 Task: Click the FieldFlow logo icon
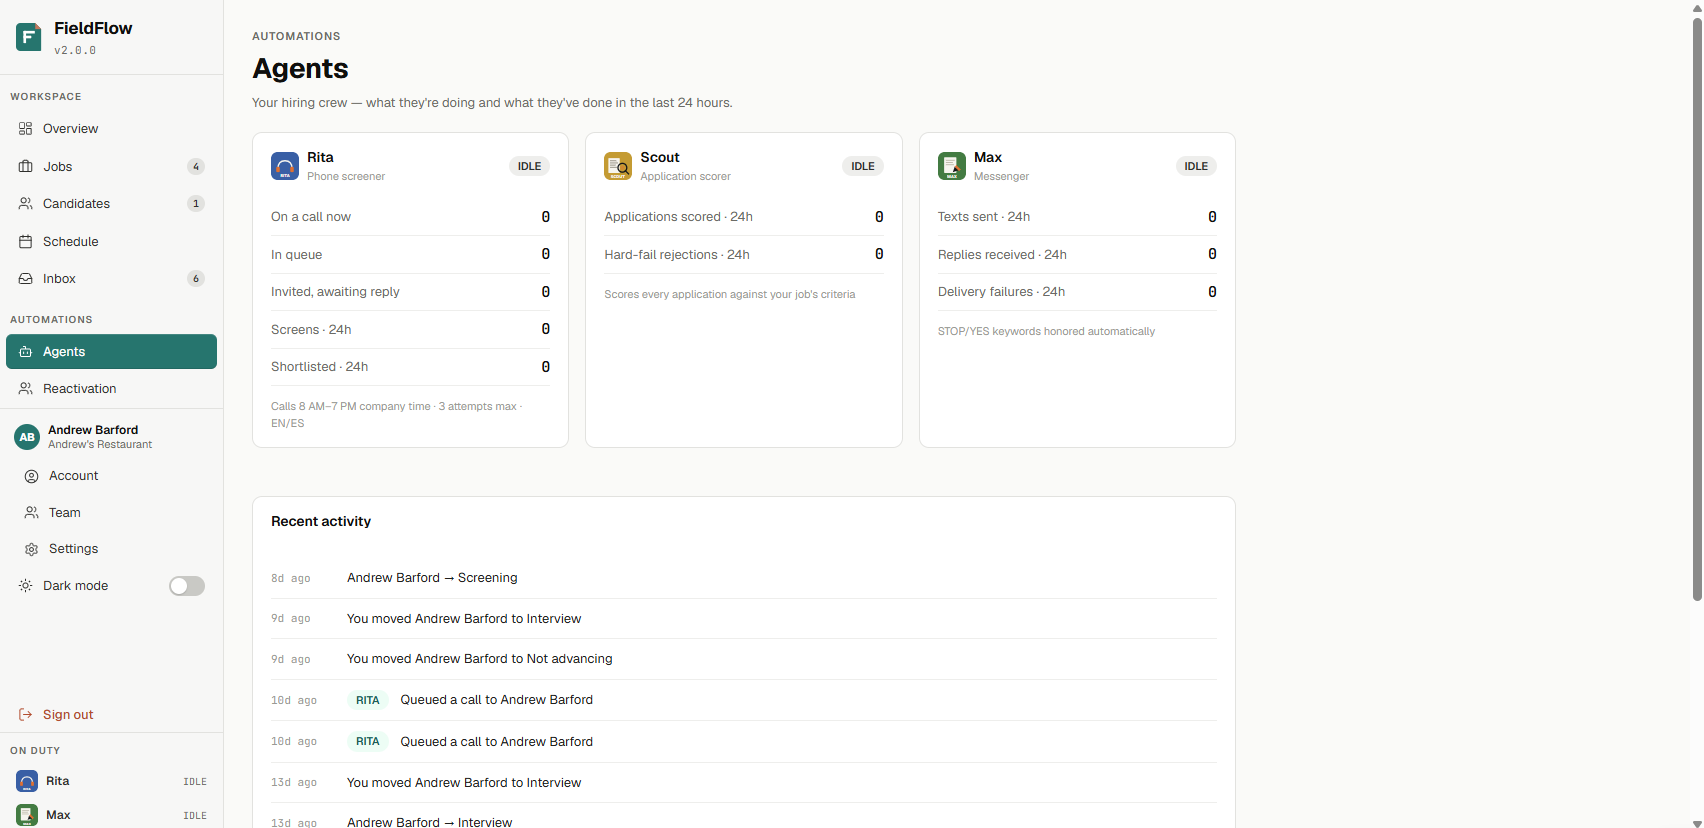tap(29, 37)
